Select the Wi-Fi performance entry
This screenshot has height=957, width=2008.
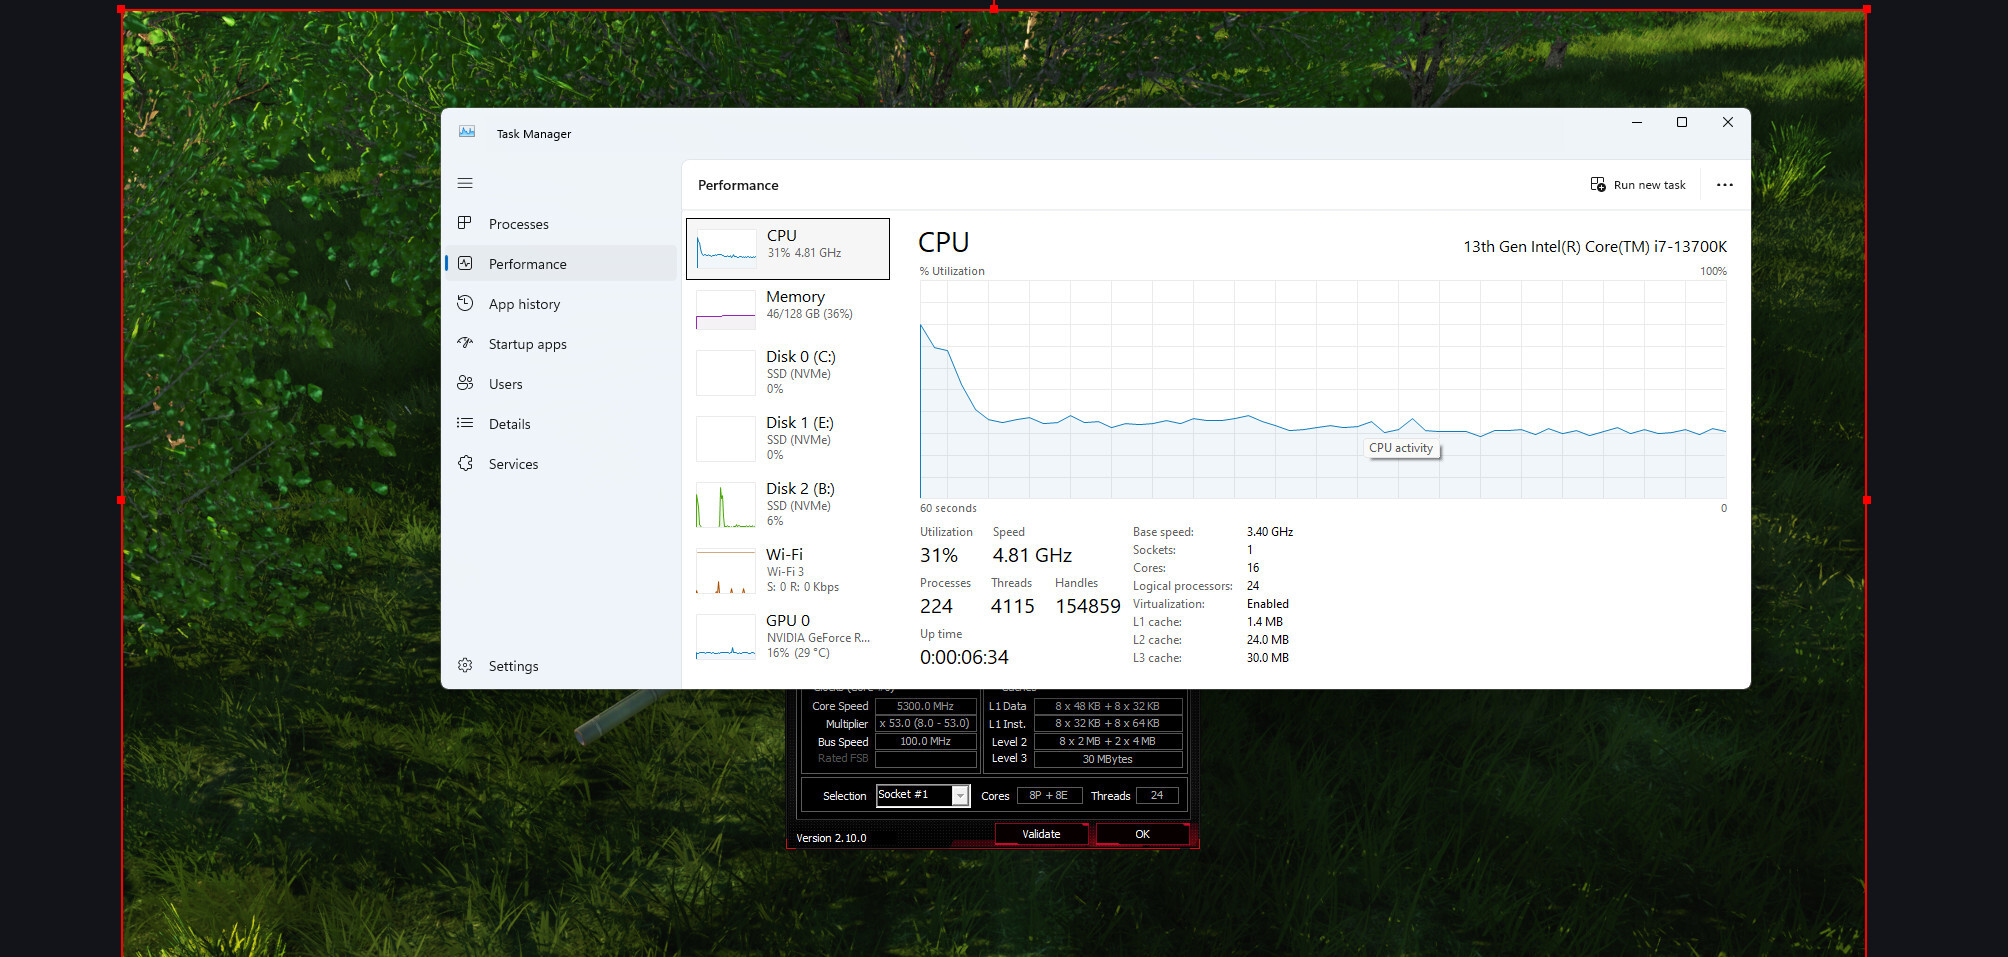[788, 571]
